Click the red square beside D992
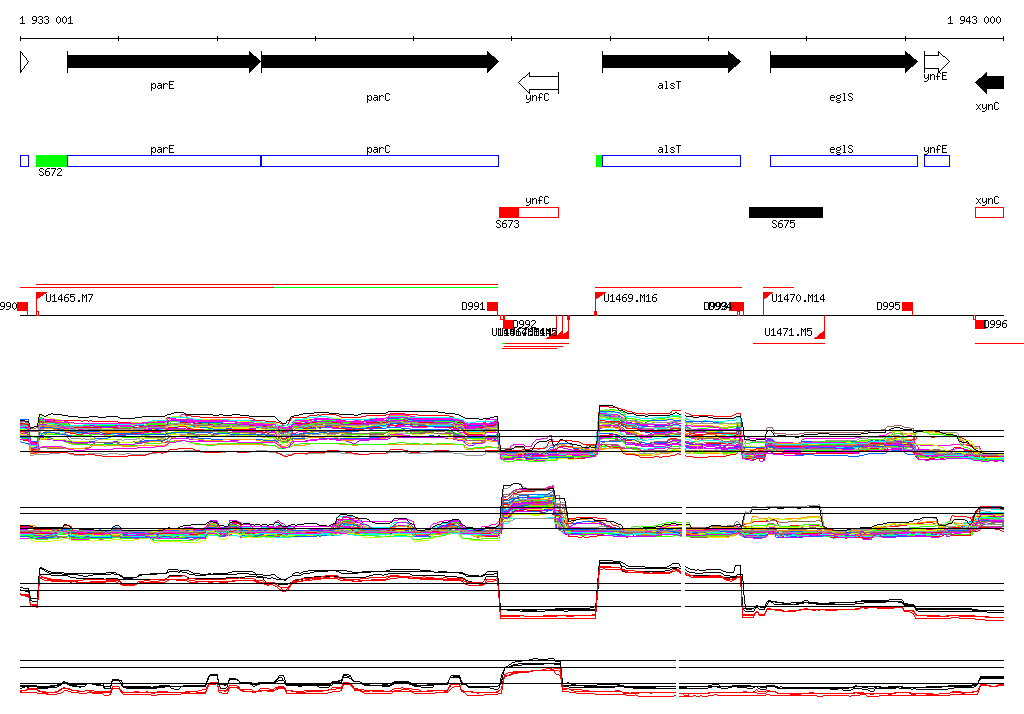This screenshot has height=714, width=1024. (508, 324)
